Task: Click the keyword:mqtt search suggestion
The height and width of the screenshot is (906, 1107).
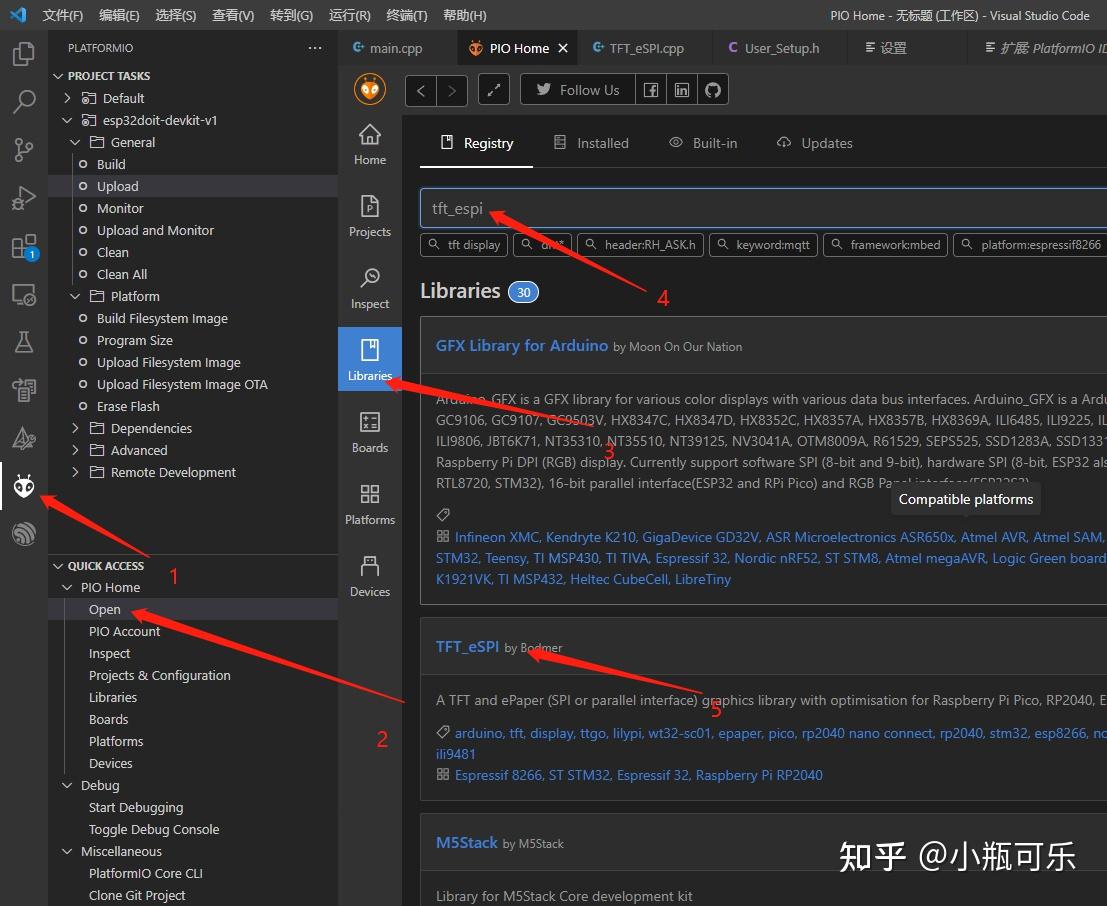Action: pos(763,244)
